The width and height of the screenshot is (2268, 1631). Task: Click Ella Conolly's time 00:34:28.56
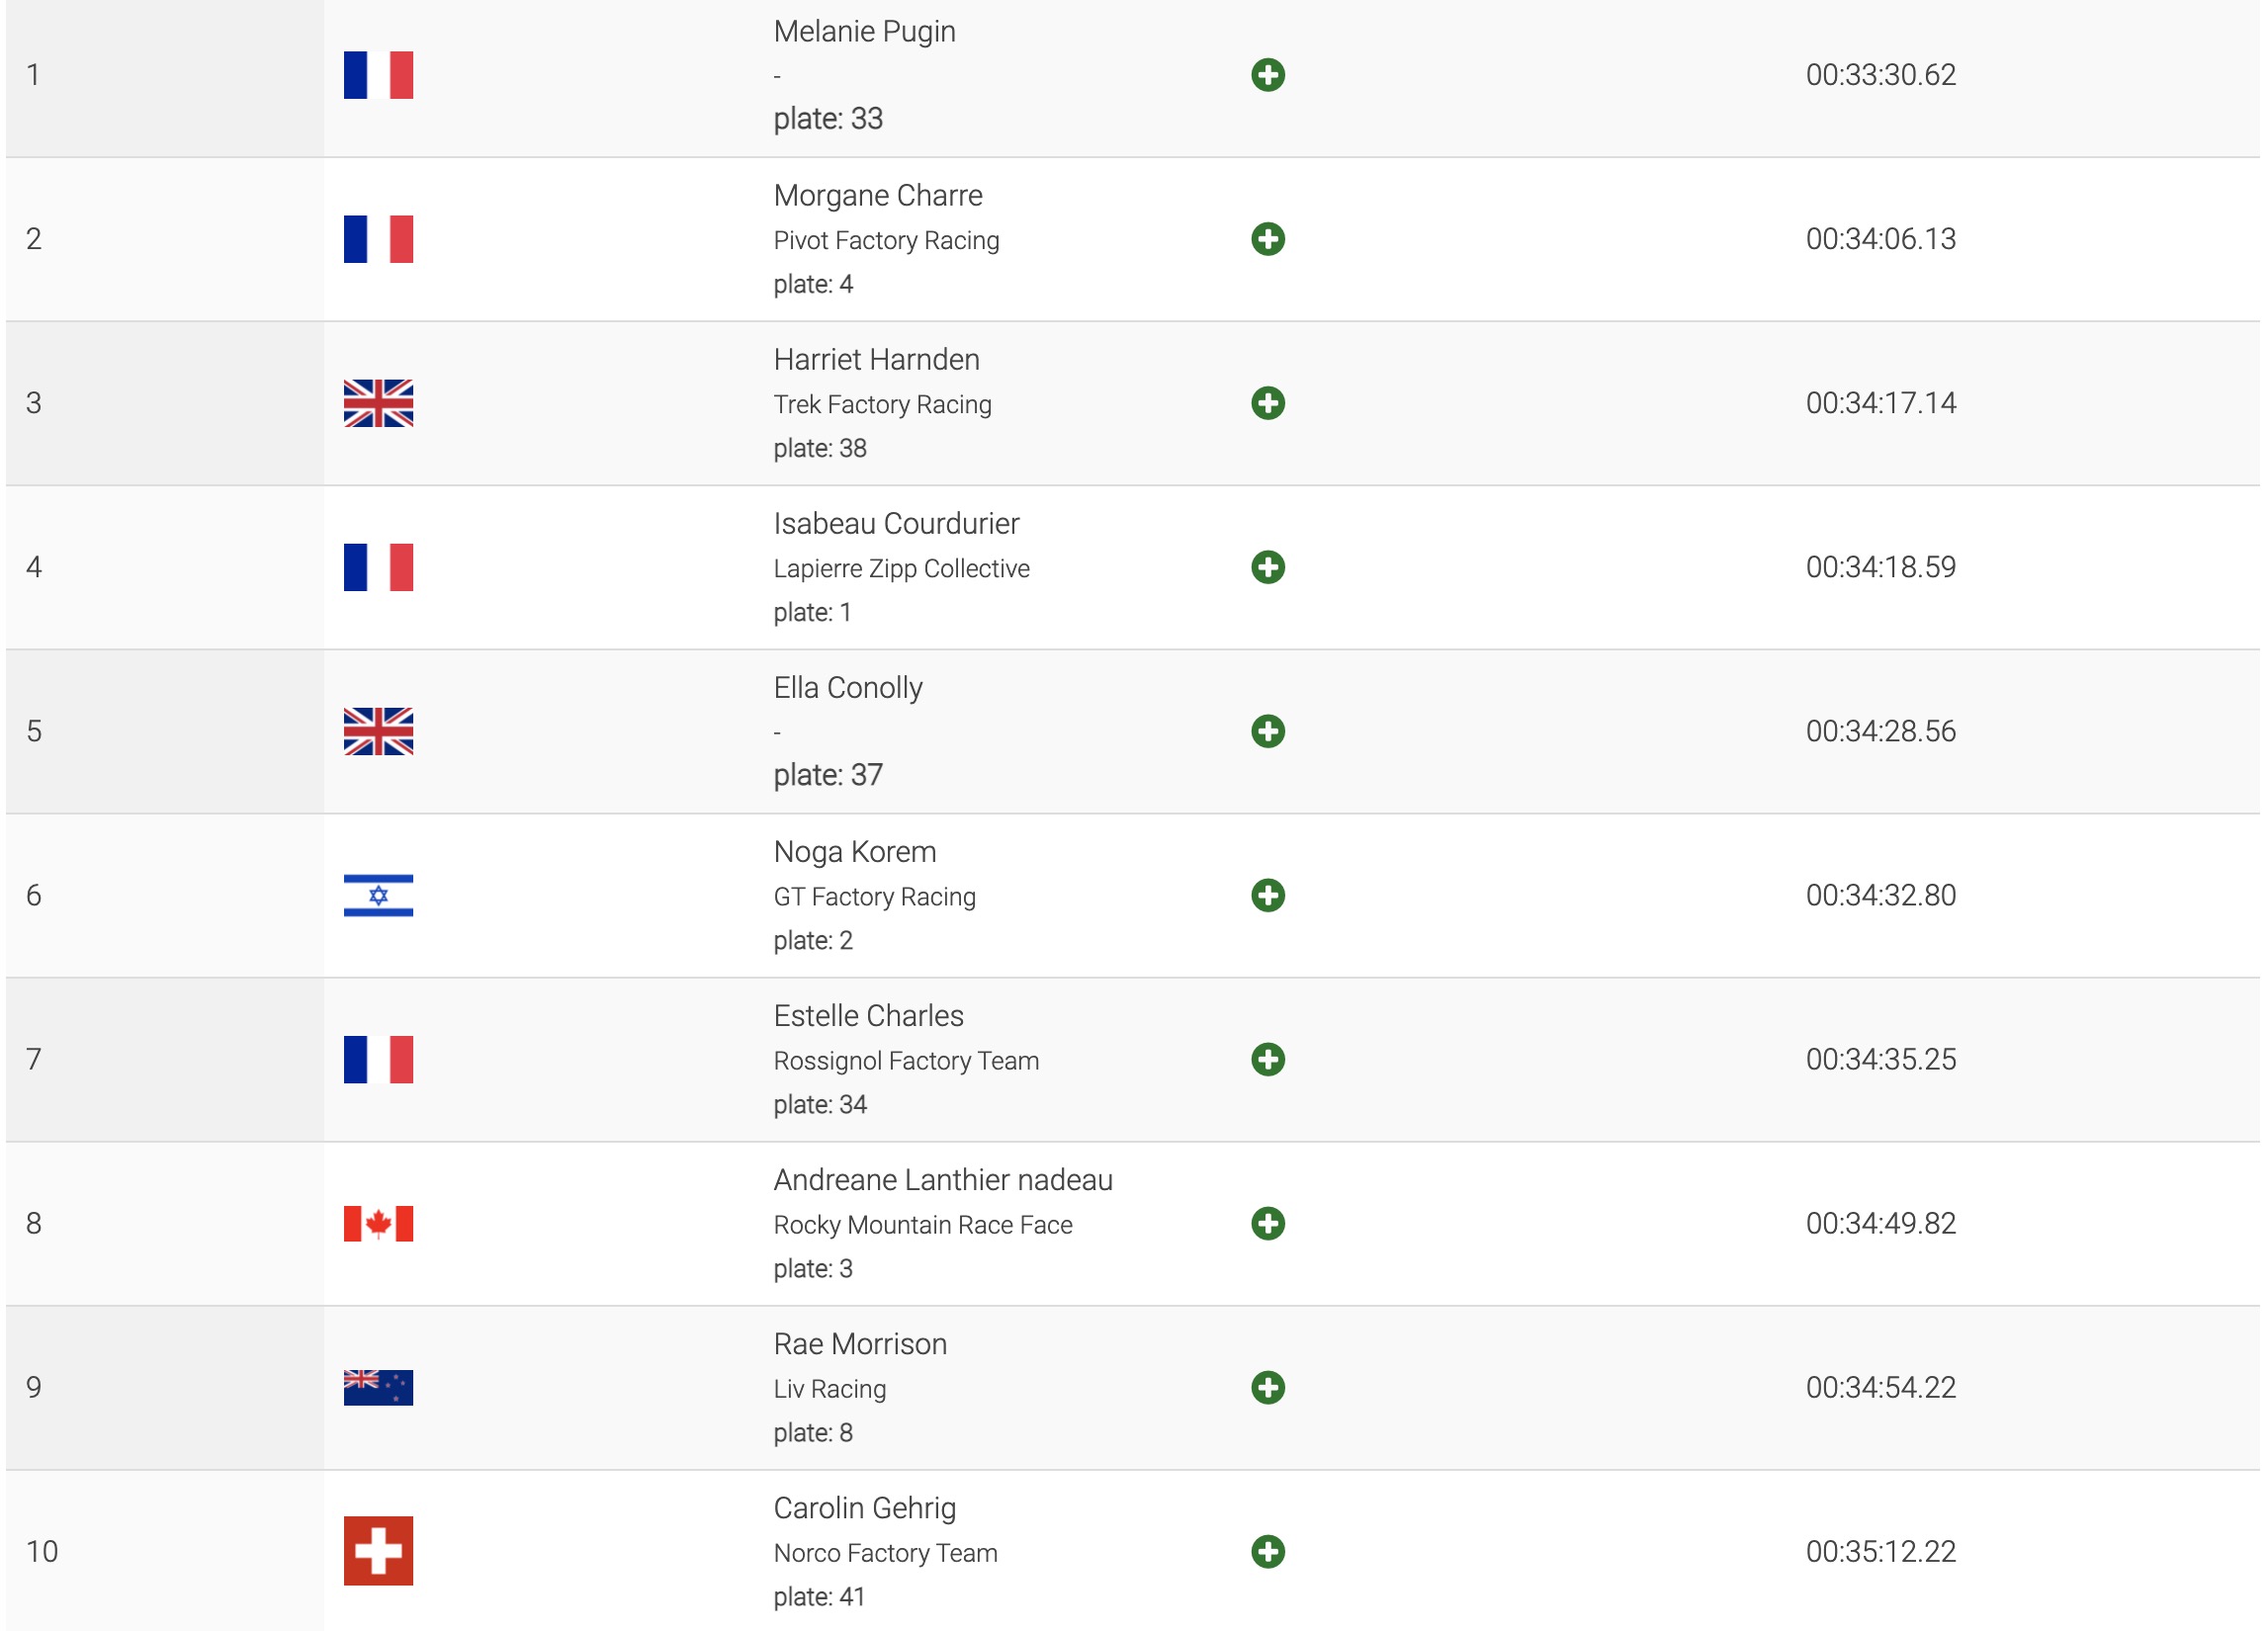[1880, 731]
